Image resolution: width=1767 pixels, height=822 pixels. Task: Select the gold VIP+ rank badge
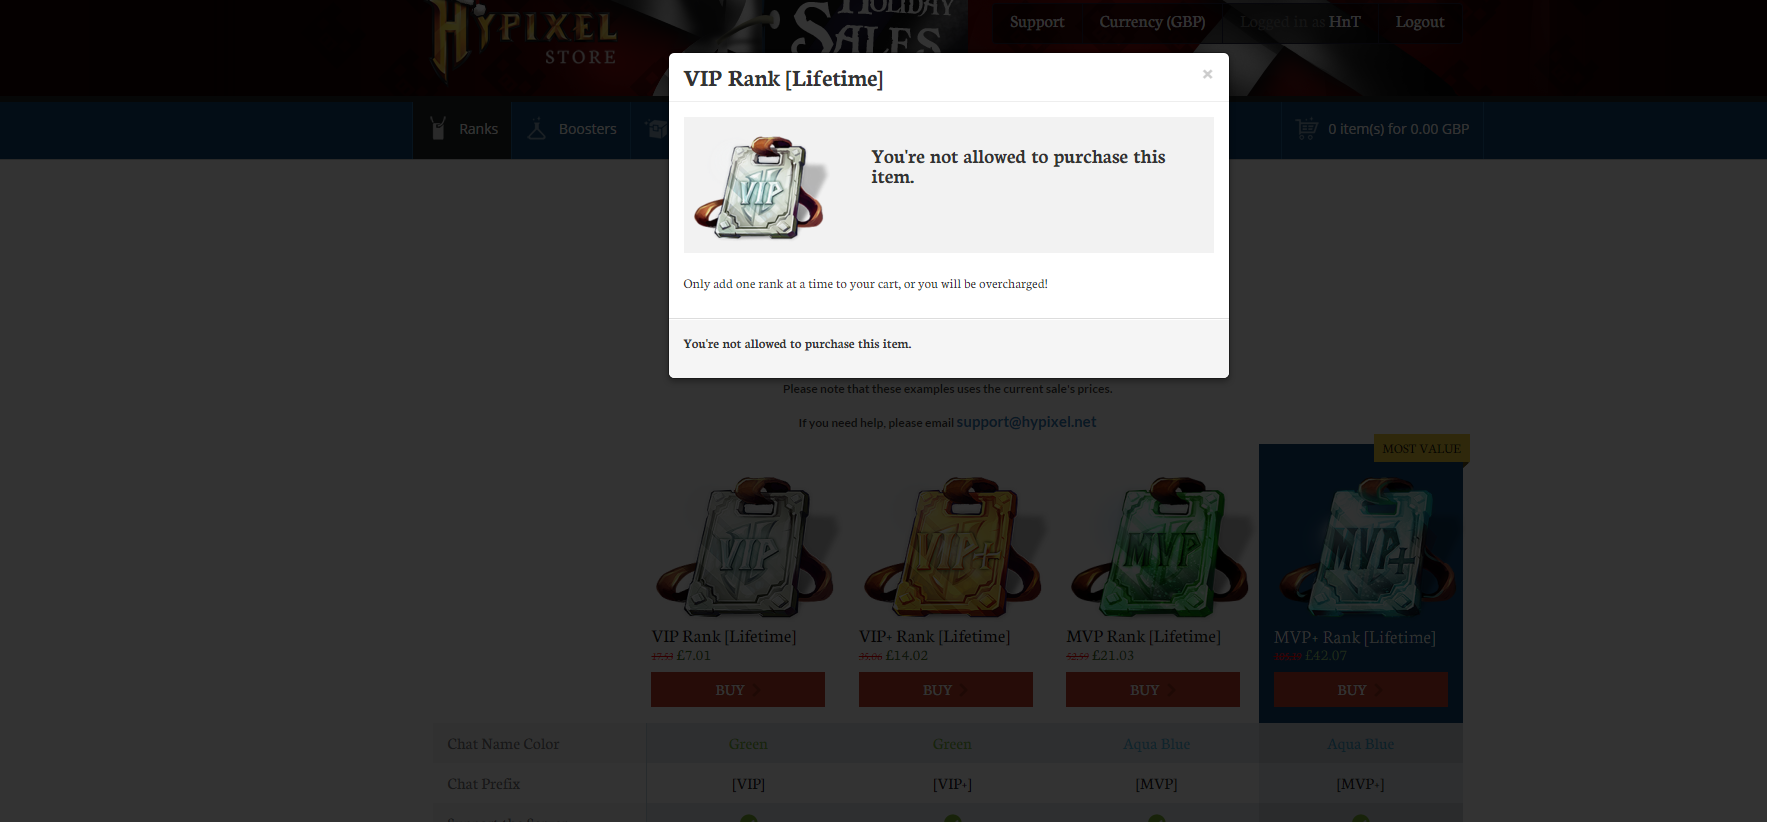point(951,546)
